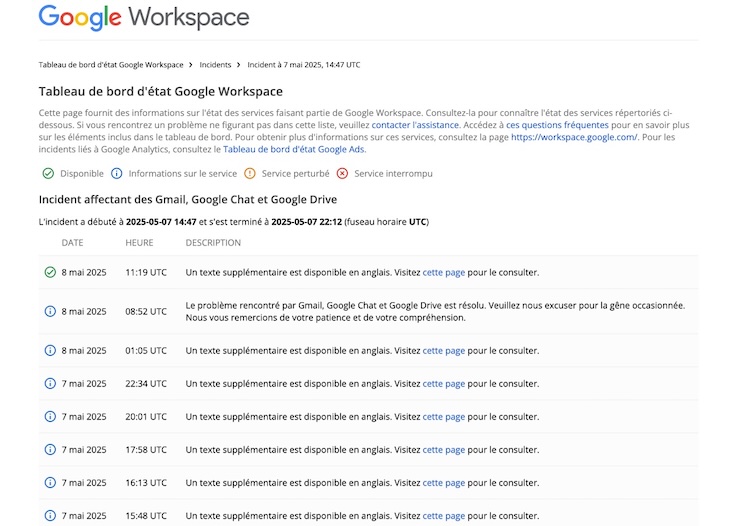Open the Tableau de bord breadcrumb link
750x526 pixels.
click(111, 65)
